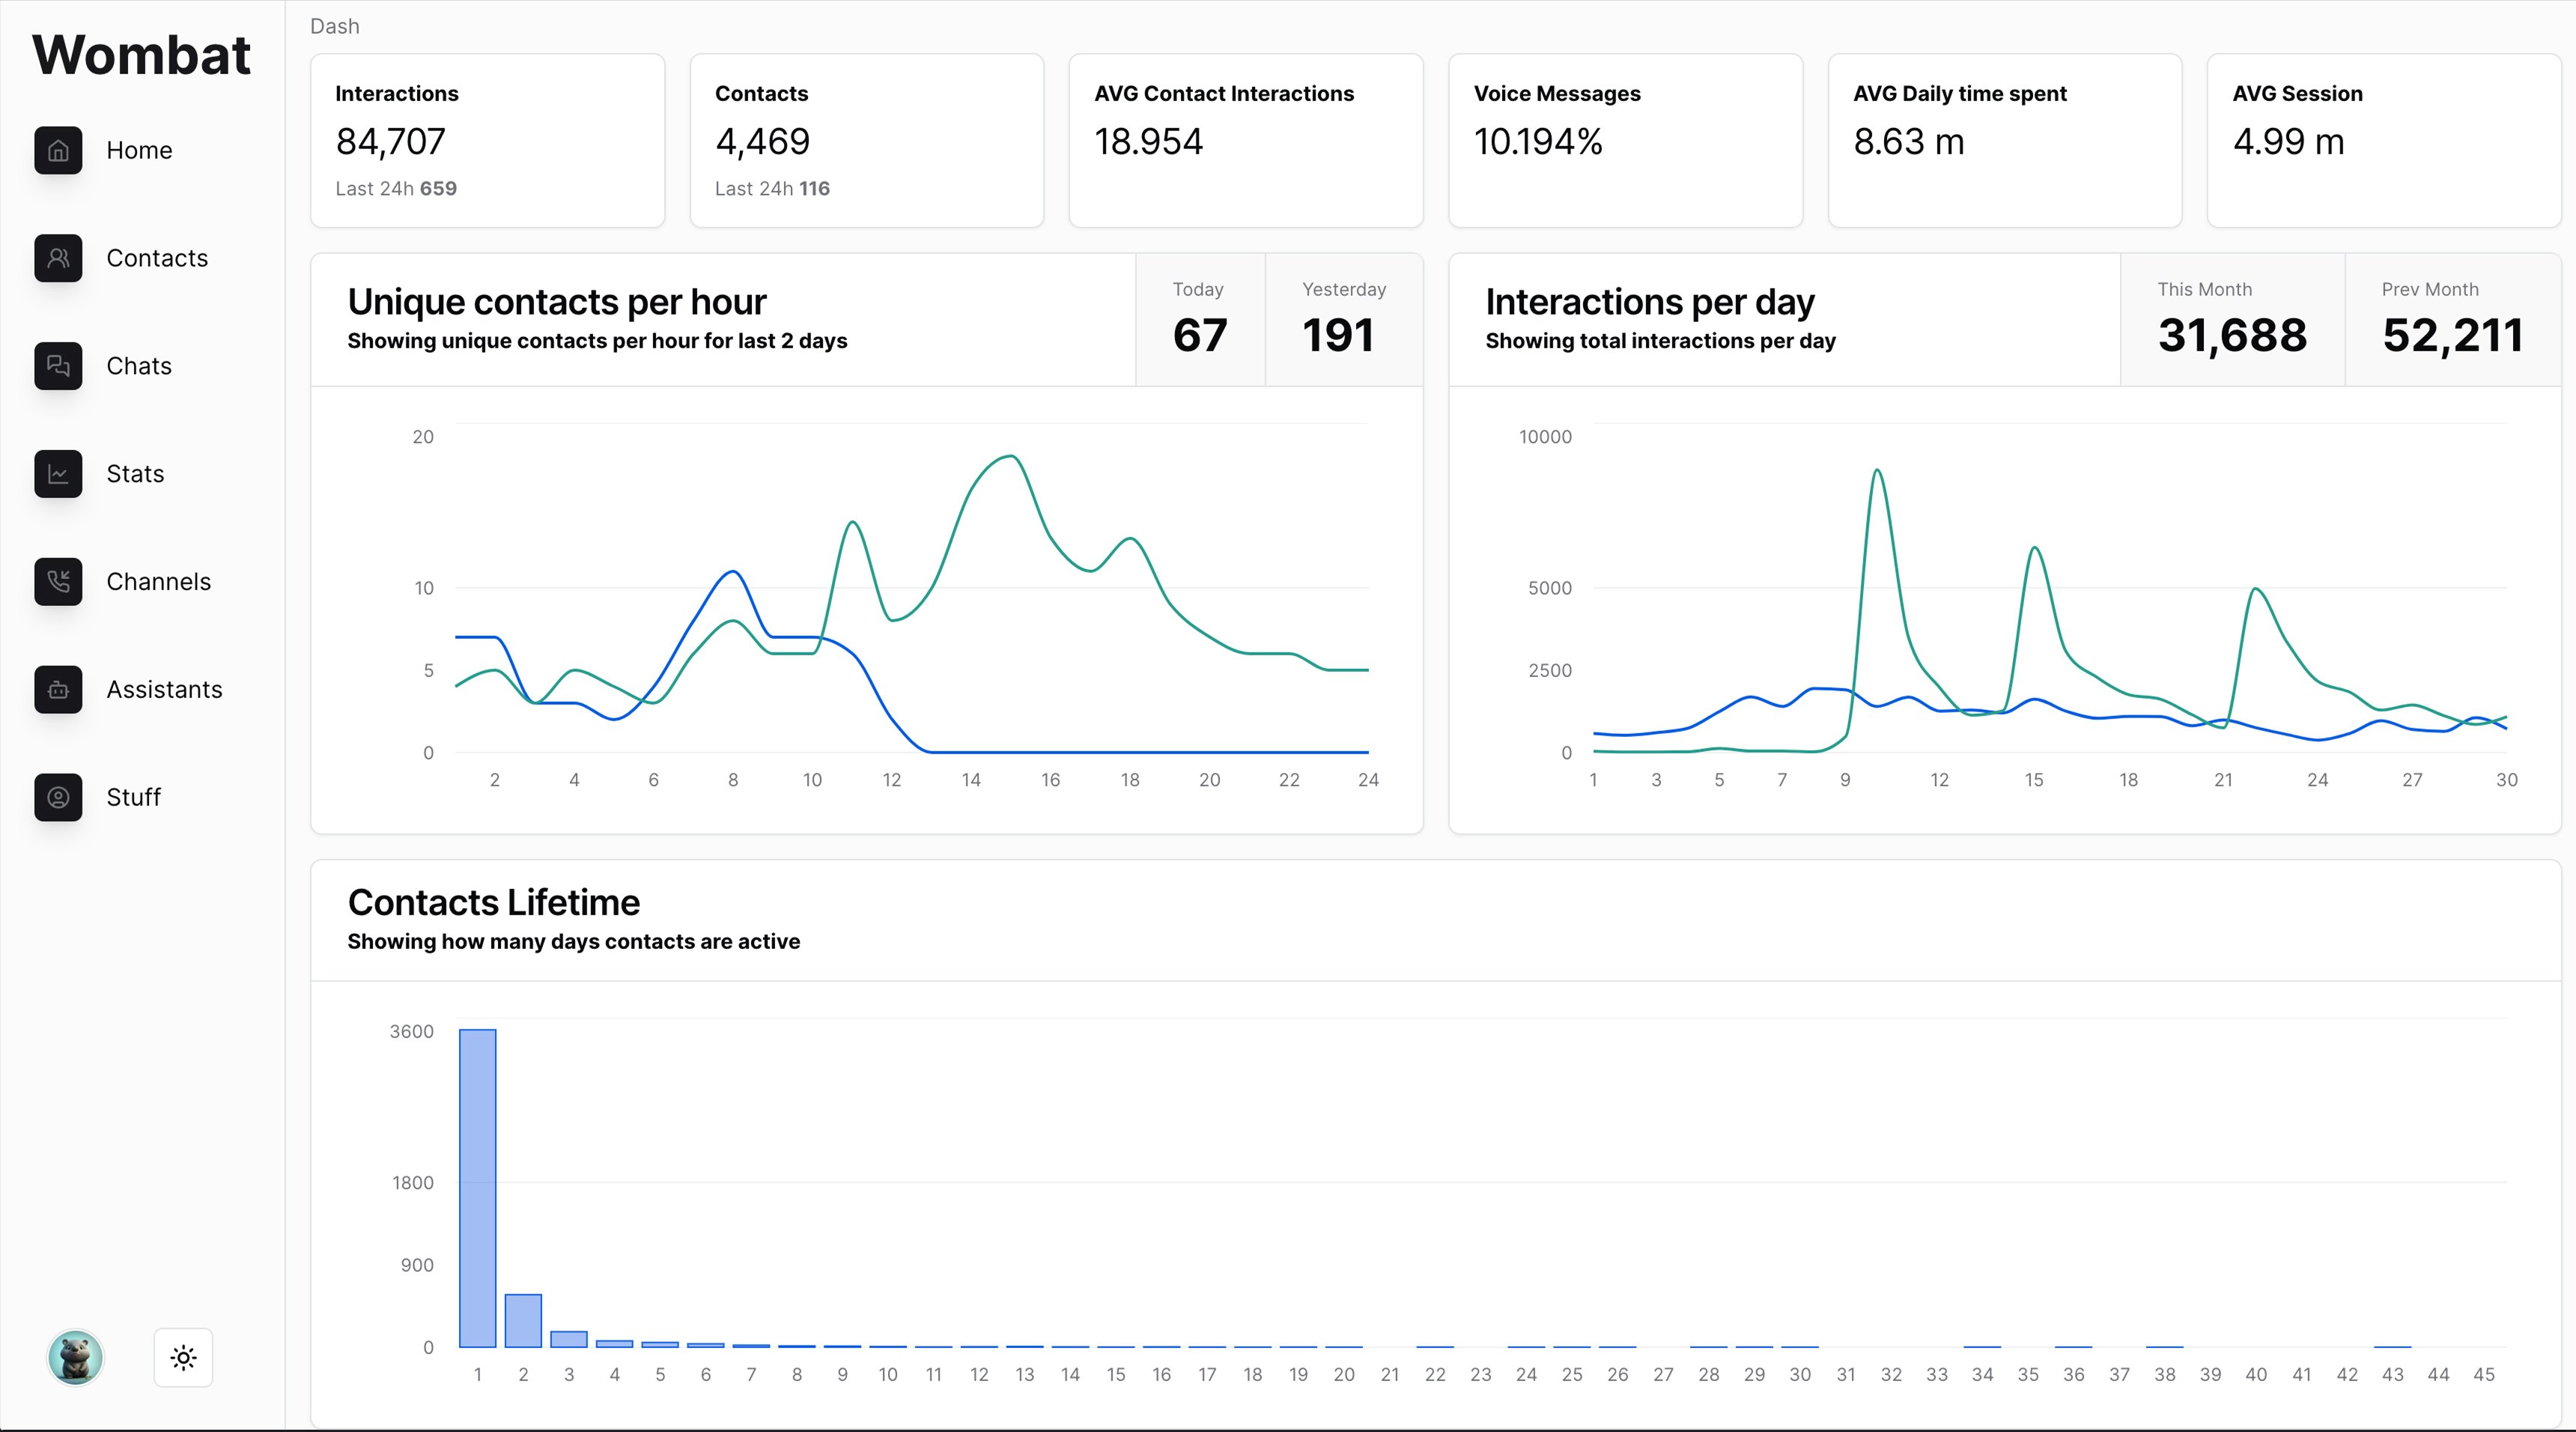Select the This Month interactions tab
The width and height of the screenshot is (2576, 1432).
tap(2231, 320)
